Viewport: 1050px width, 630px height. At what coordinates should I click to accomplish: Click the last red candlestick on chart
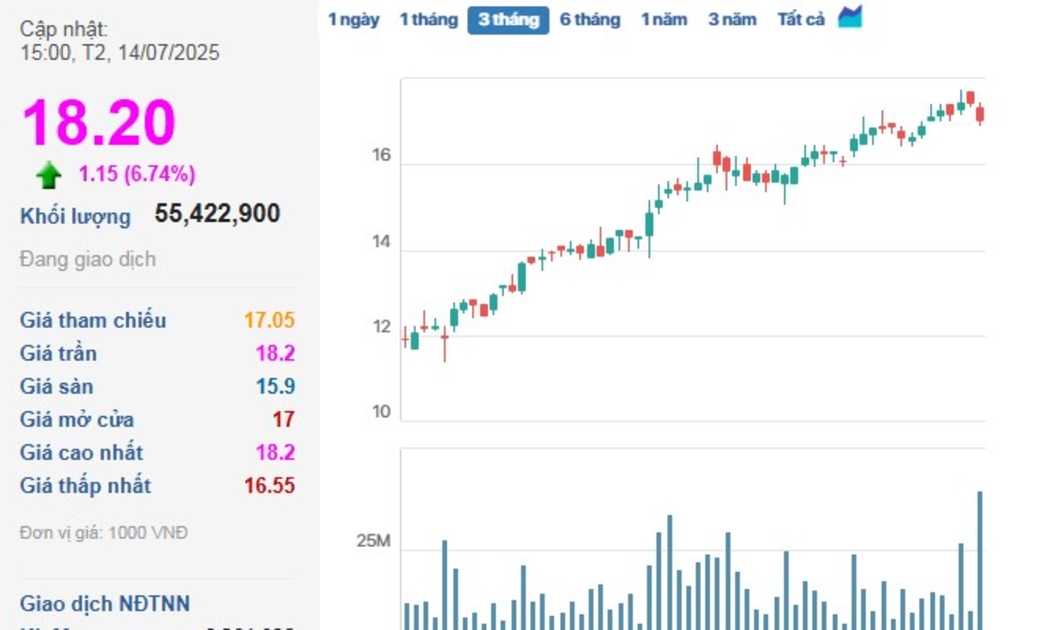pyautogui.click(x=980, y=114)
